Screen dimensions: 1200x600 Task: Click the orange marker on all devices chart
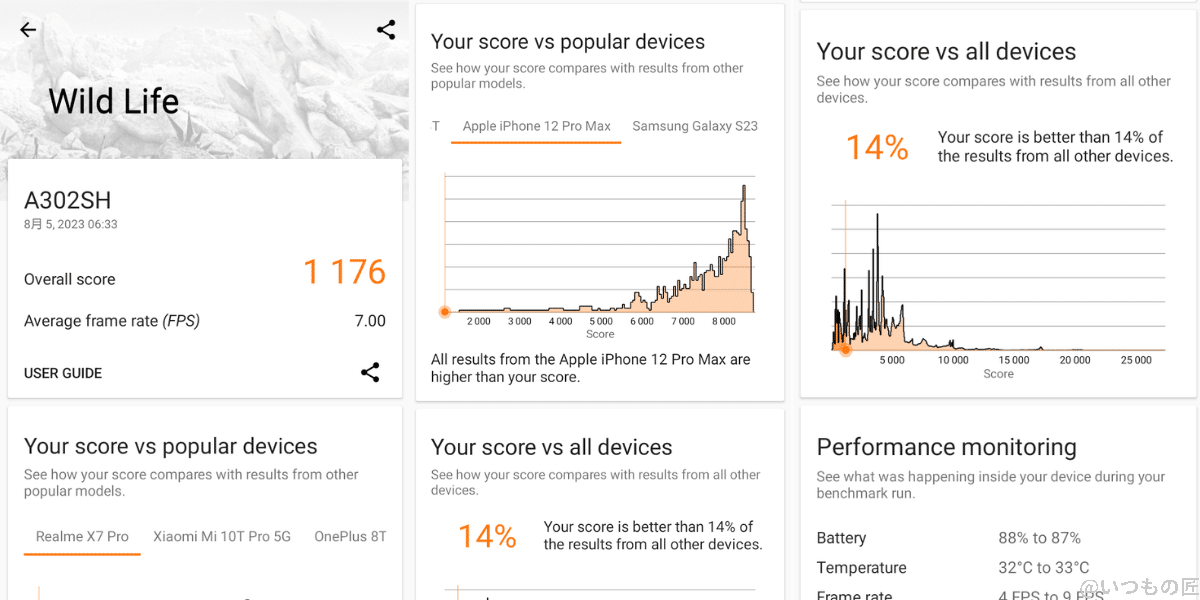click(x=846, y=349)
